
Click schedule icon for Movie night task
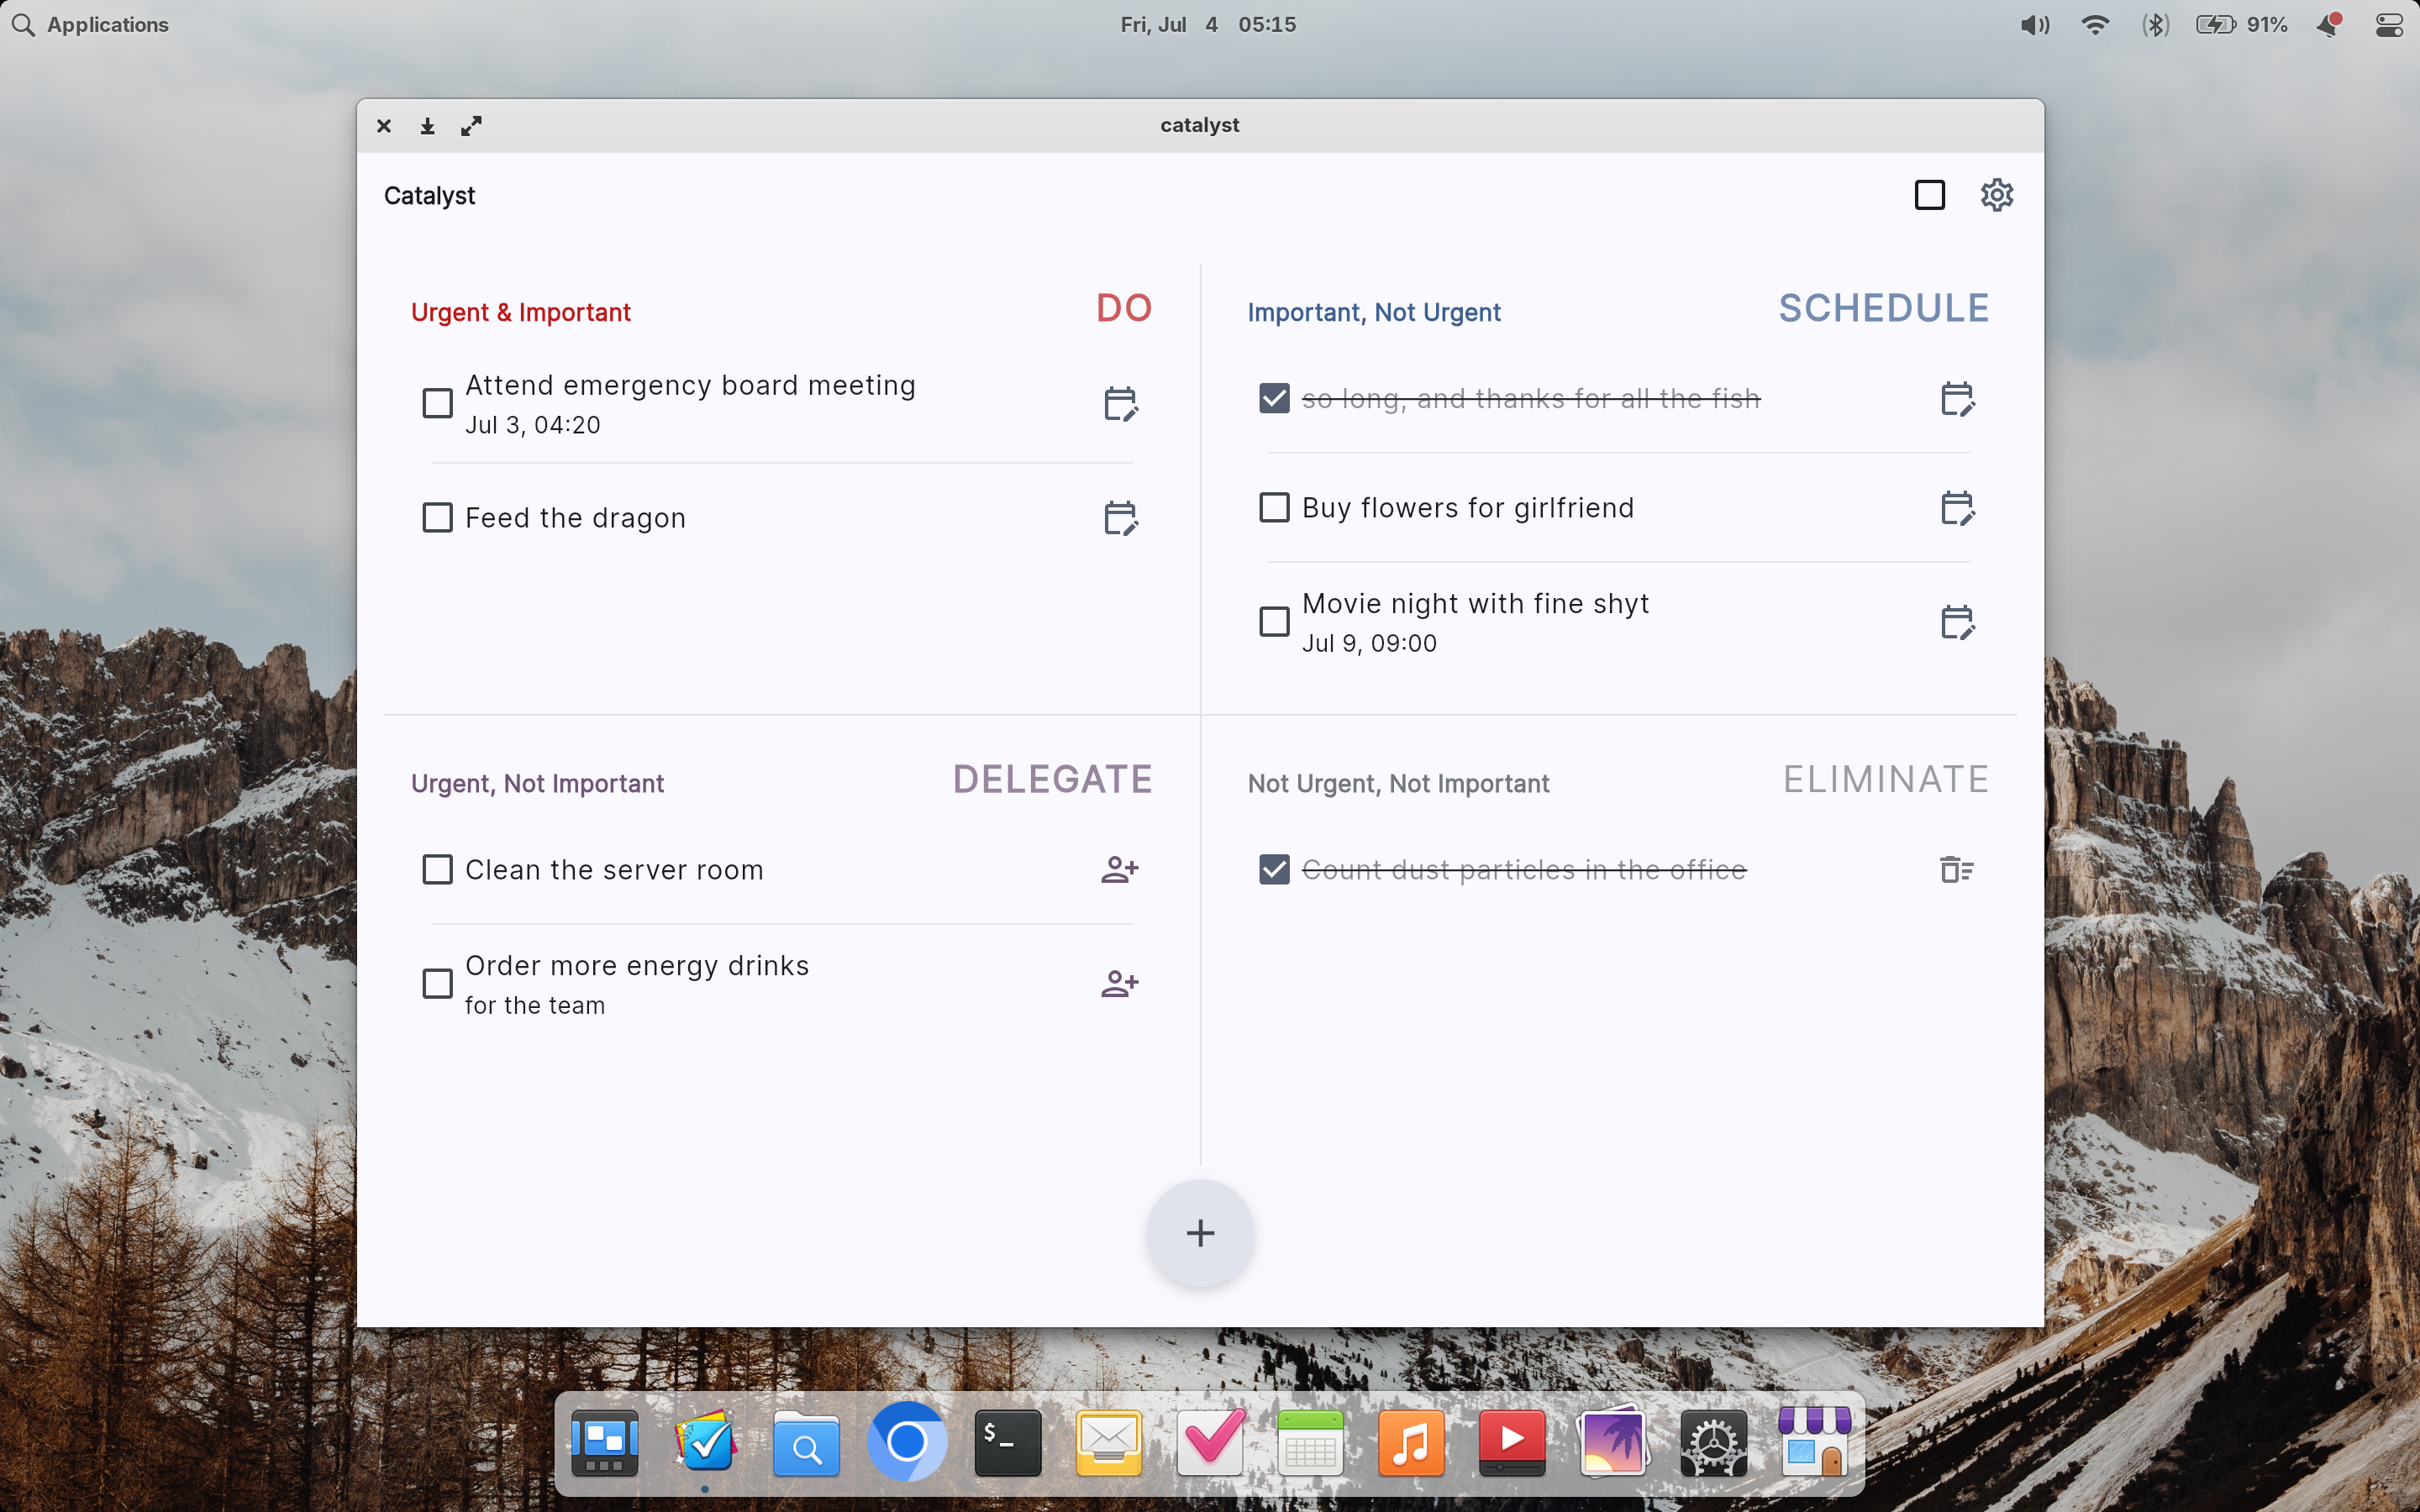click(x=1957, y=622)
